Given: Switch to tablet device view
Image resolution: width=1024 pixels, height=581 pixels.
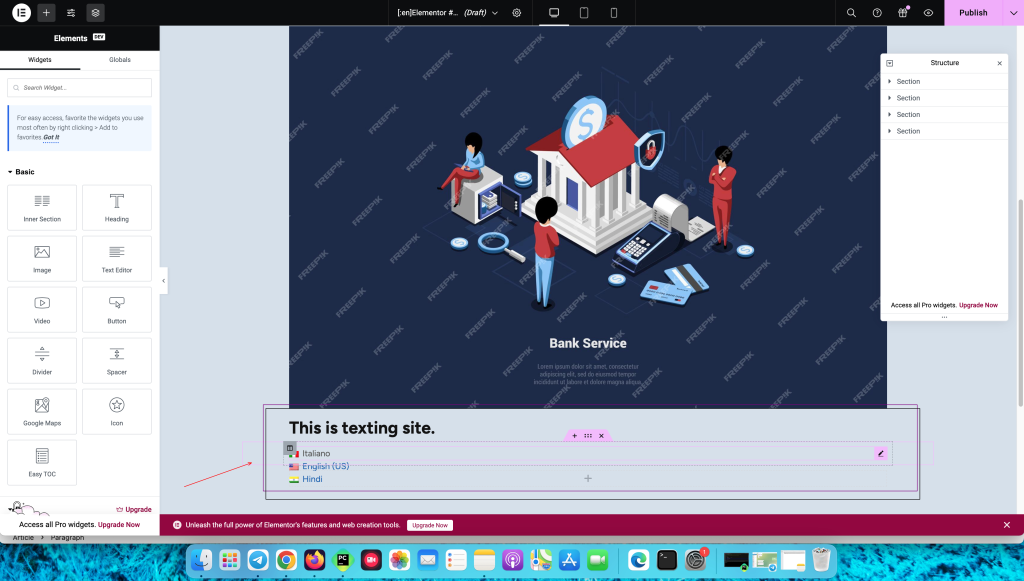Looking at the screenshot, I should coord(584,12).
